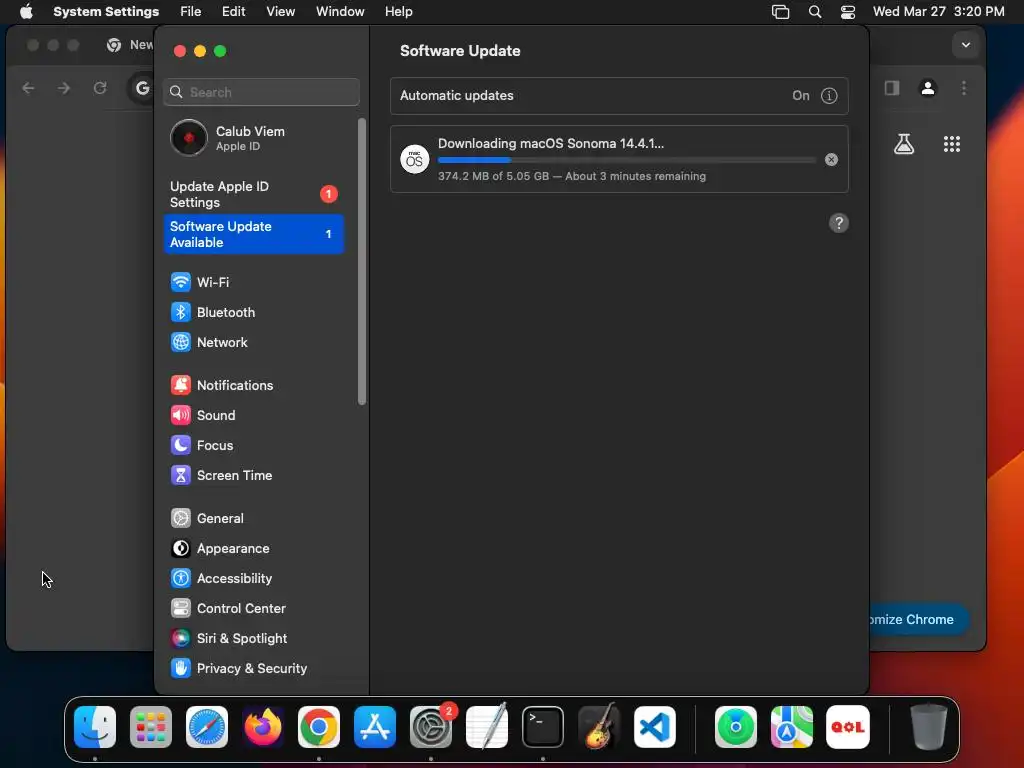This screenshot has width=1024, height=768.
Task: Open Chrome Labs flask icon
Action: coord(904,144)
